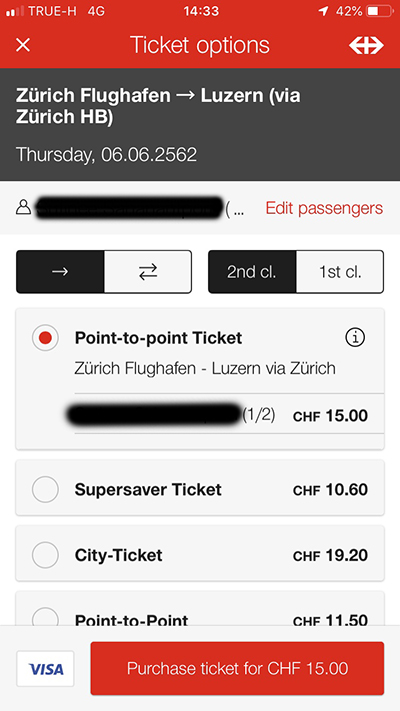
Task: Purchase ticket for CHF 15.00
Action: point(237,668)
